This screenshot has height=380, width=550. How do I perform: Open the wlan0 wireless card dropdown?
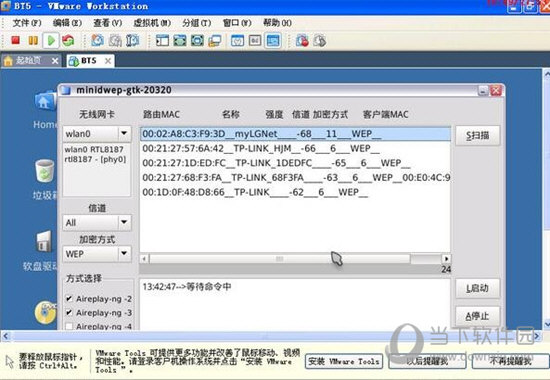pyautogui.click(x=124, y=133)
